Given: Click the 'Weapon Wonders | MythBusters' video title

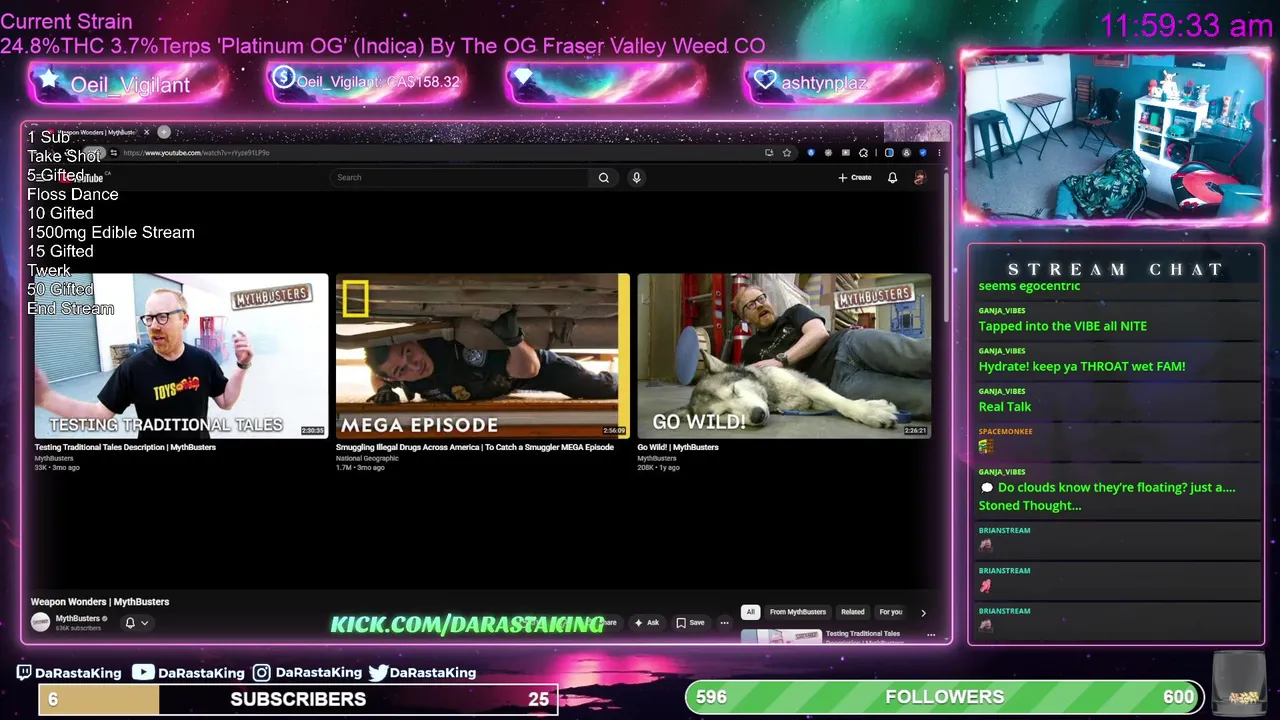Looking at the screenshot, I should pos(100,602).
